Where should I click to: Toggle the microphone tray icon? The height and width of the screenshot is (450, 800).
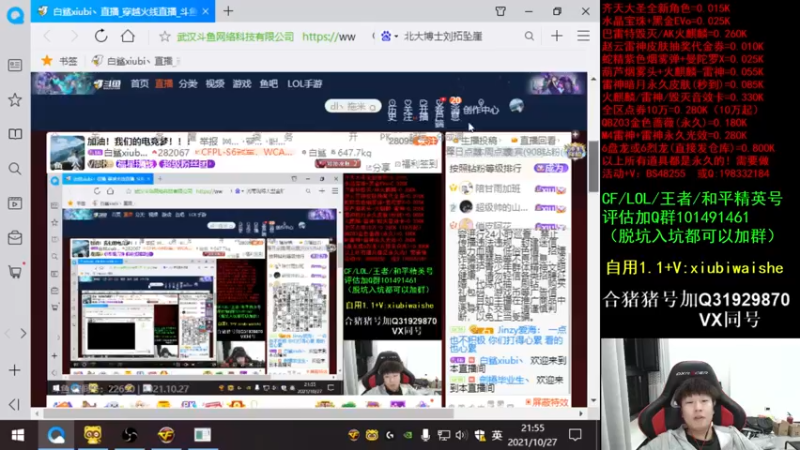[425, 435]
